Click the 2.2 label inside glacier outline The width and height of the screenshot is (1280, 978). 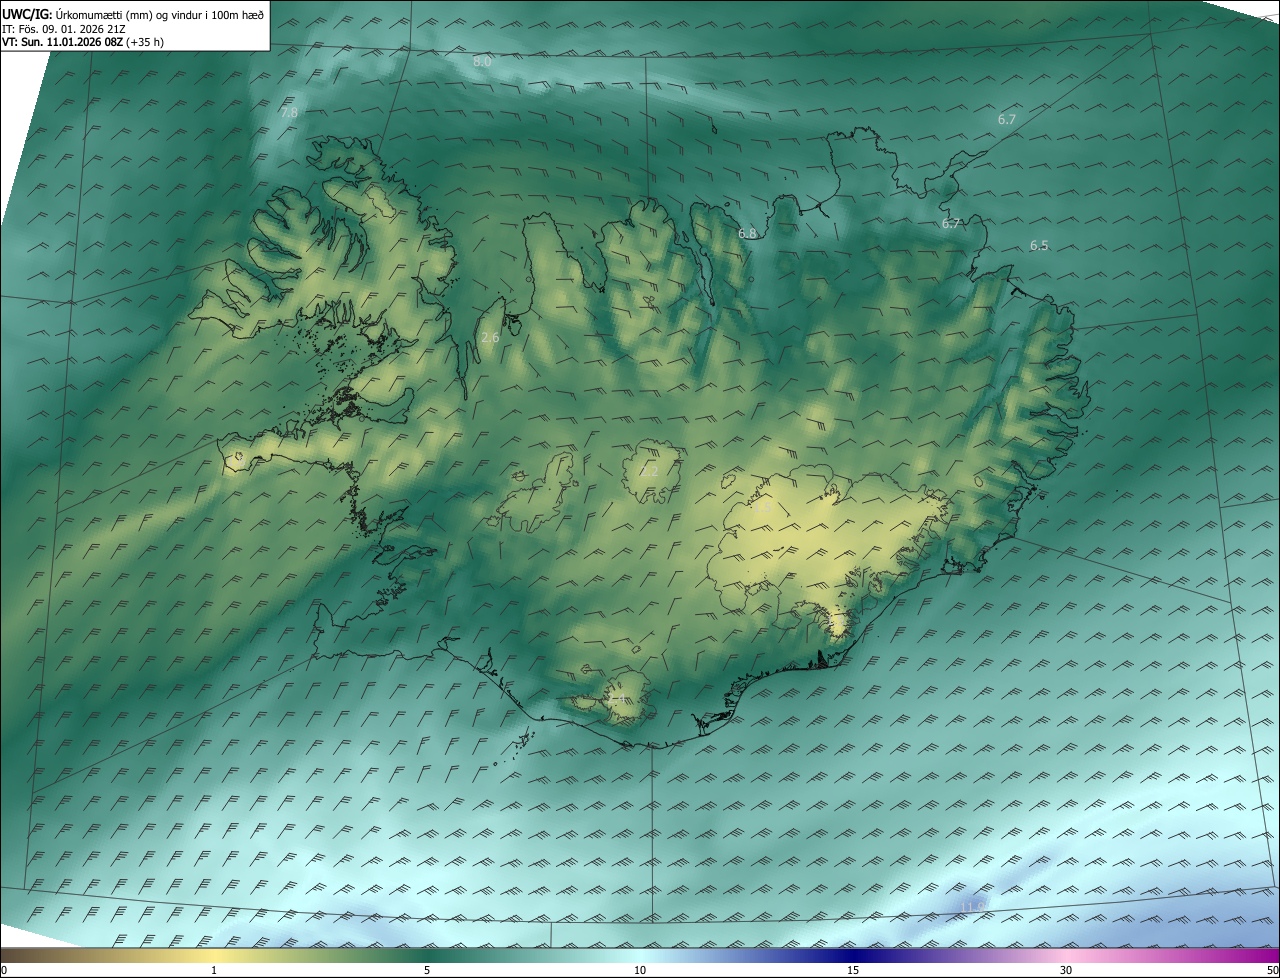point(650,472)
